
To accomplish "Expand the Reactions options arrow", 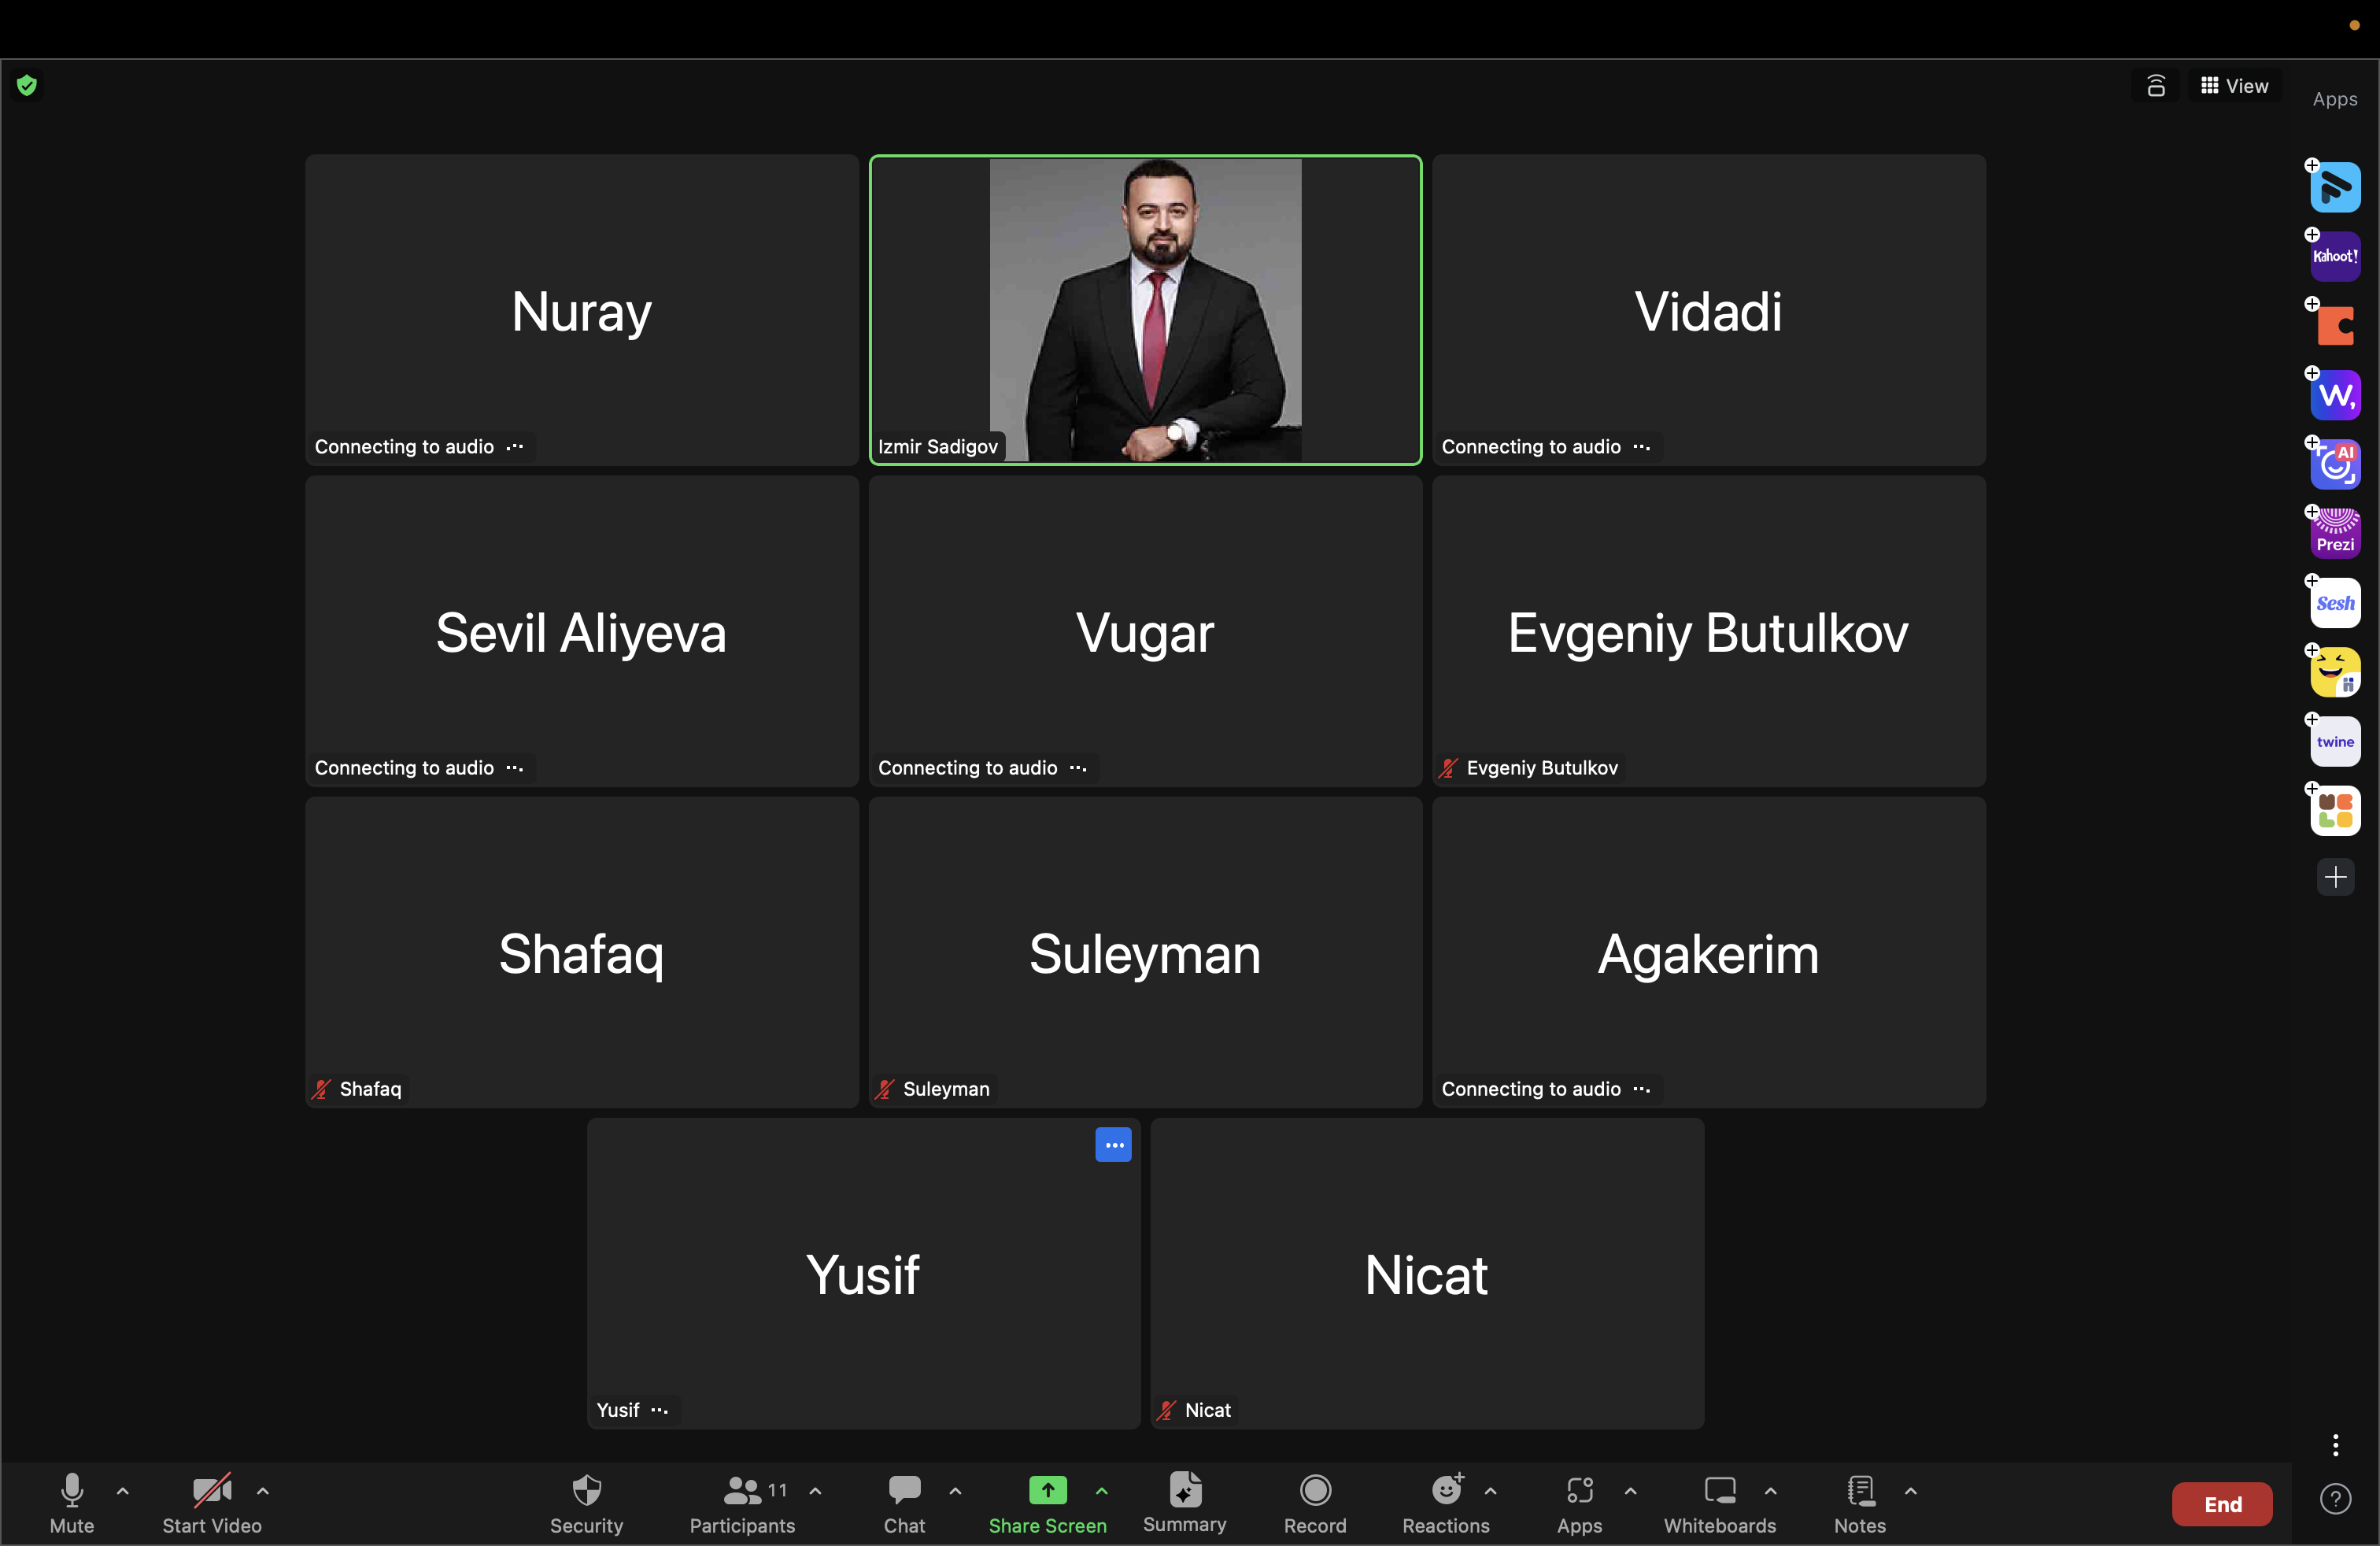I will pos(1490,1491).
